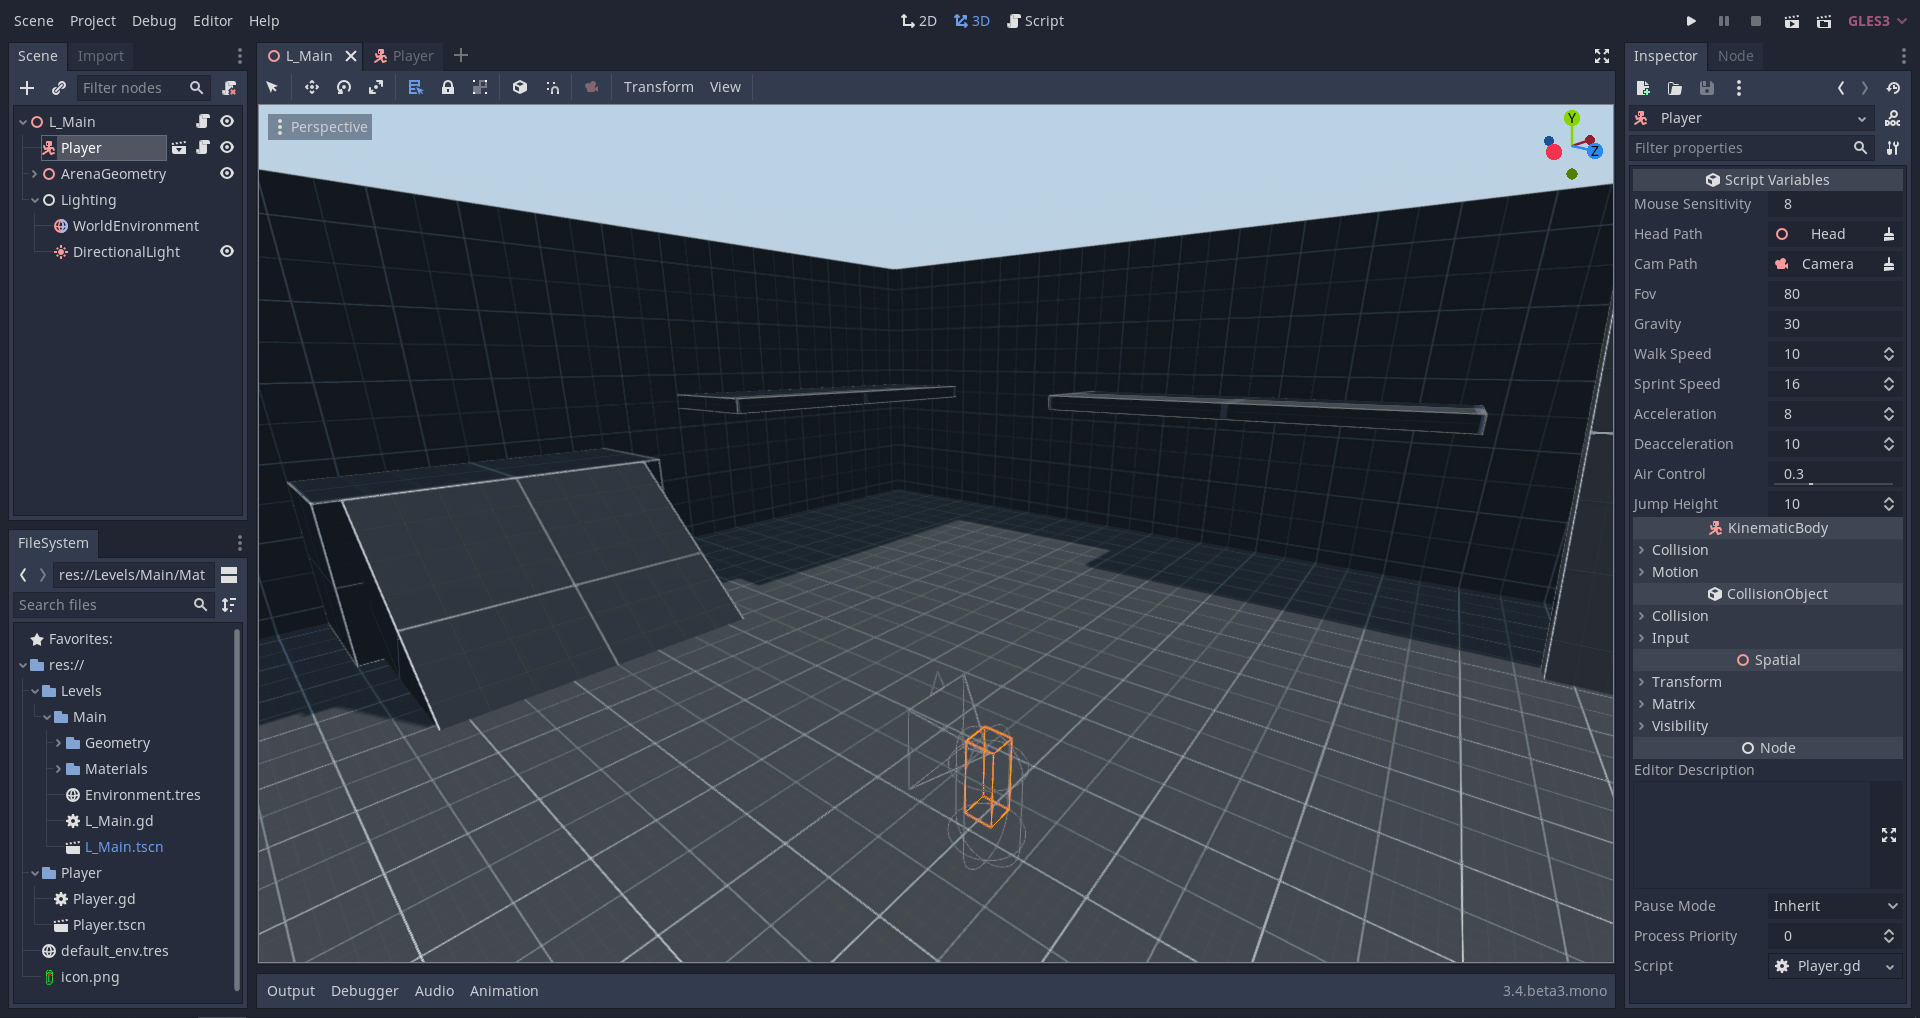Lock the selected object with the padlock icon
Screen dimensions: 1920x1018
click(x=448, y=87)
